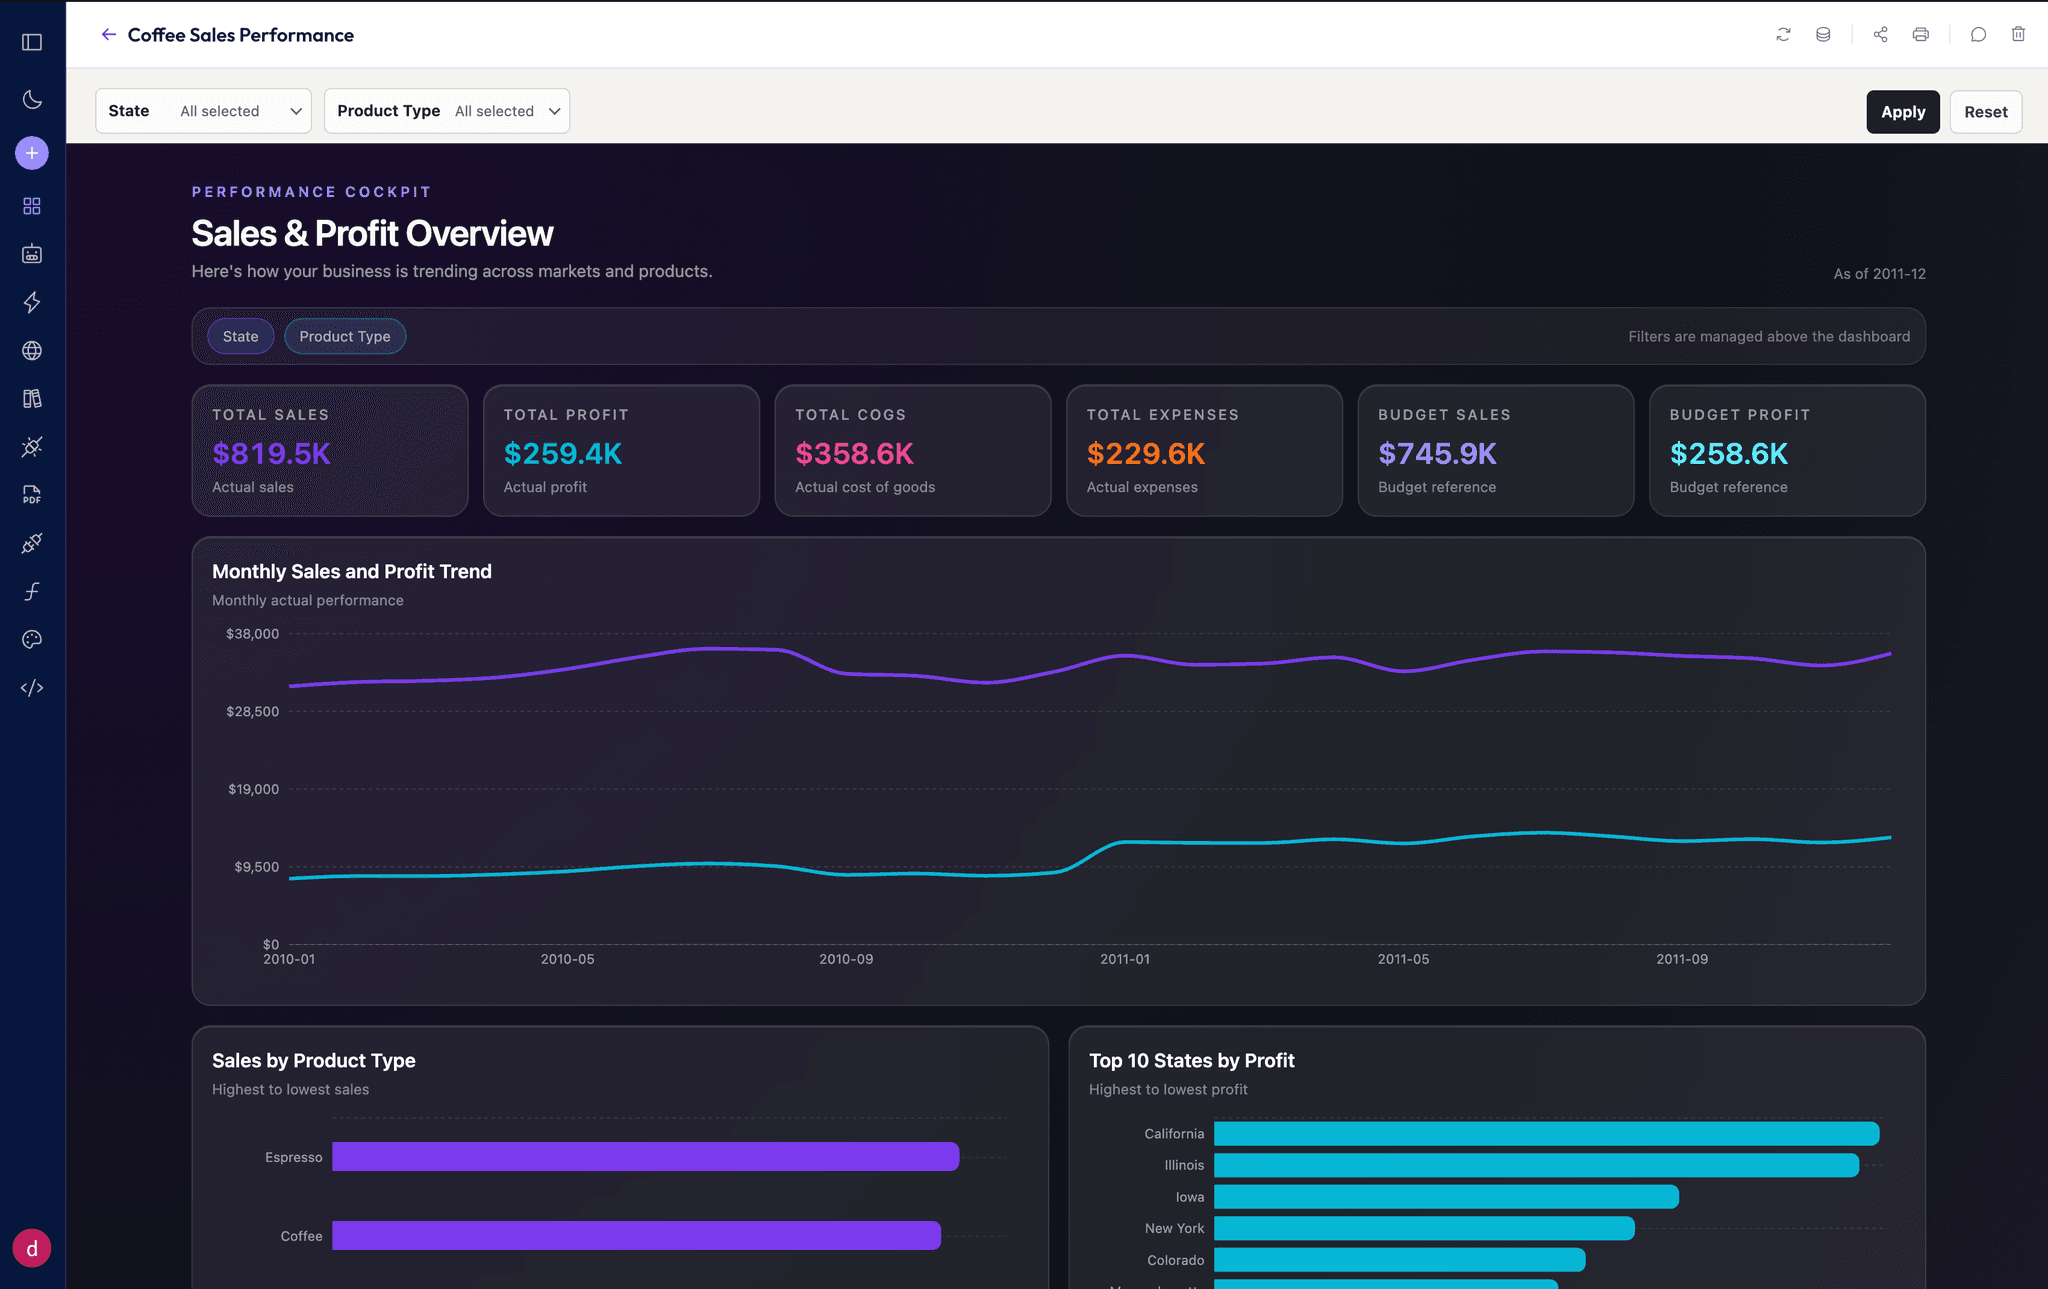Click the Total Sales $819.5K card
This screenshot has width=2048, height=1289.
pyautogui.click(x=330, y=451)
